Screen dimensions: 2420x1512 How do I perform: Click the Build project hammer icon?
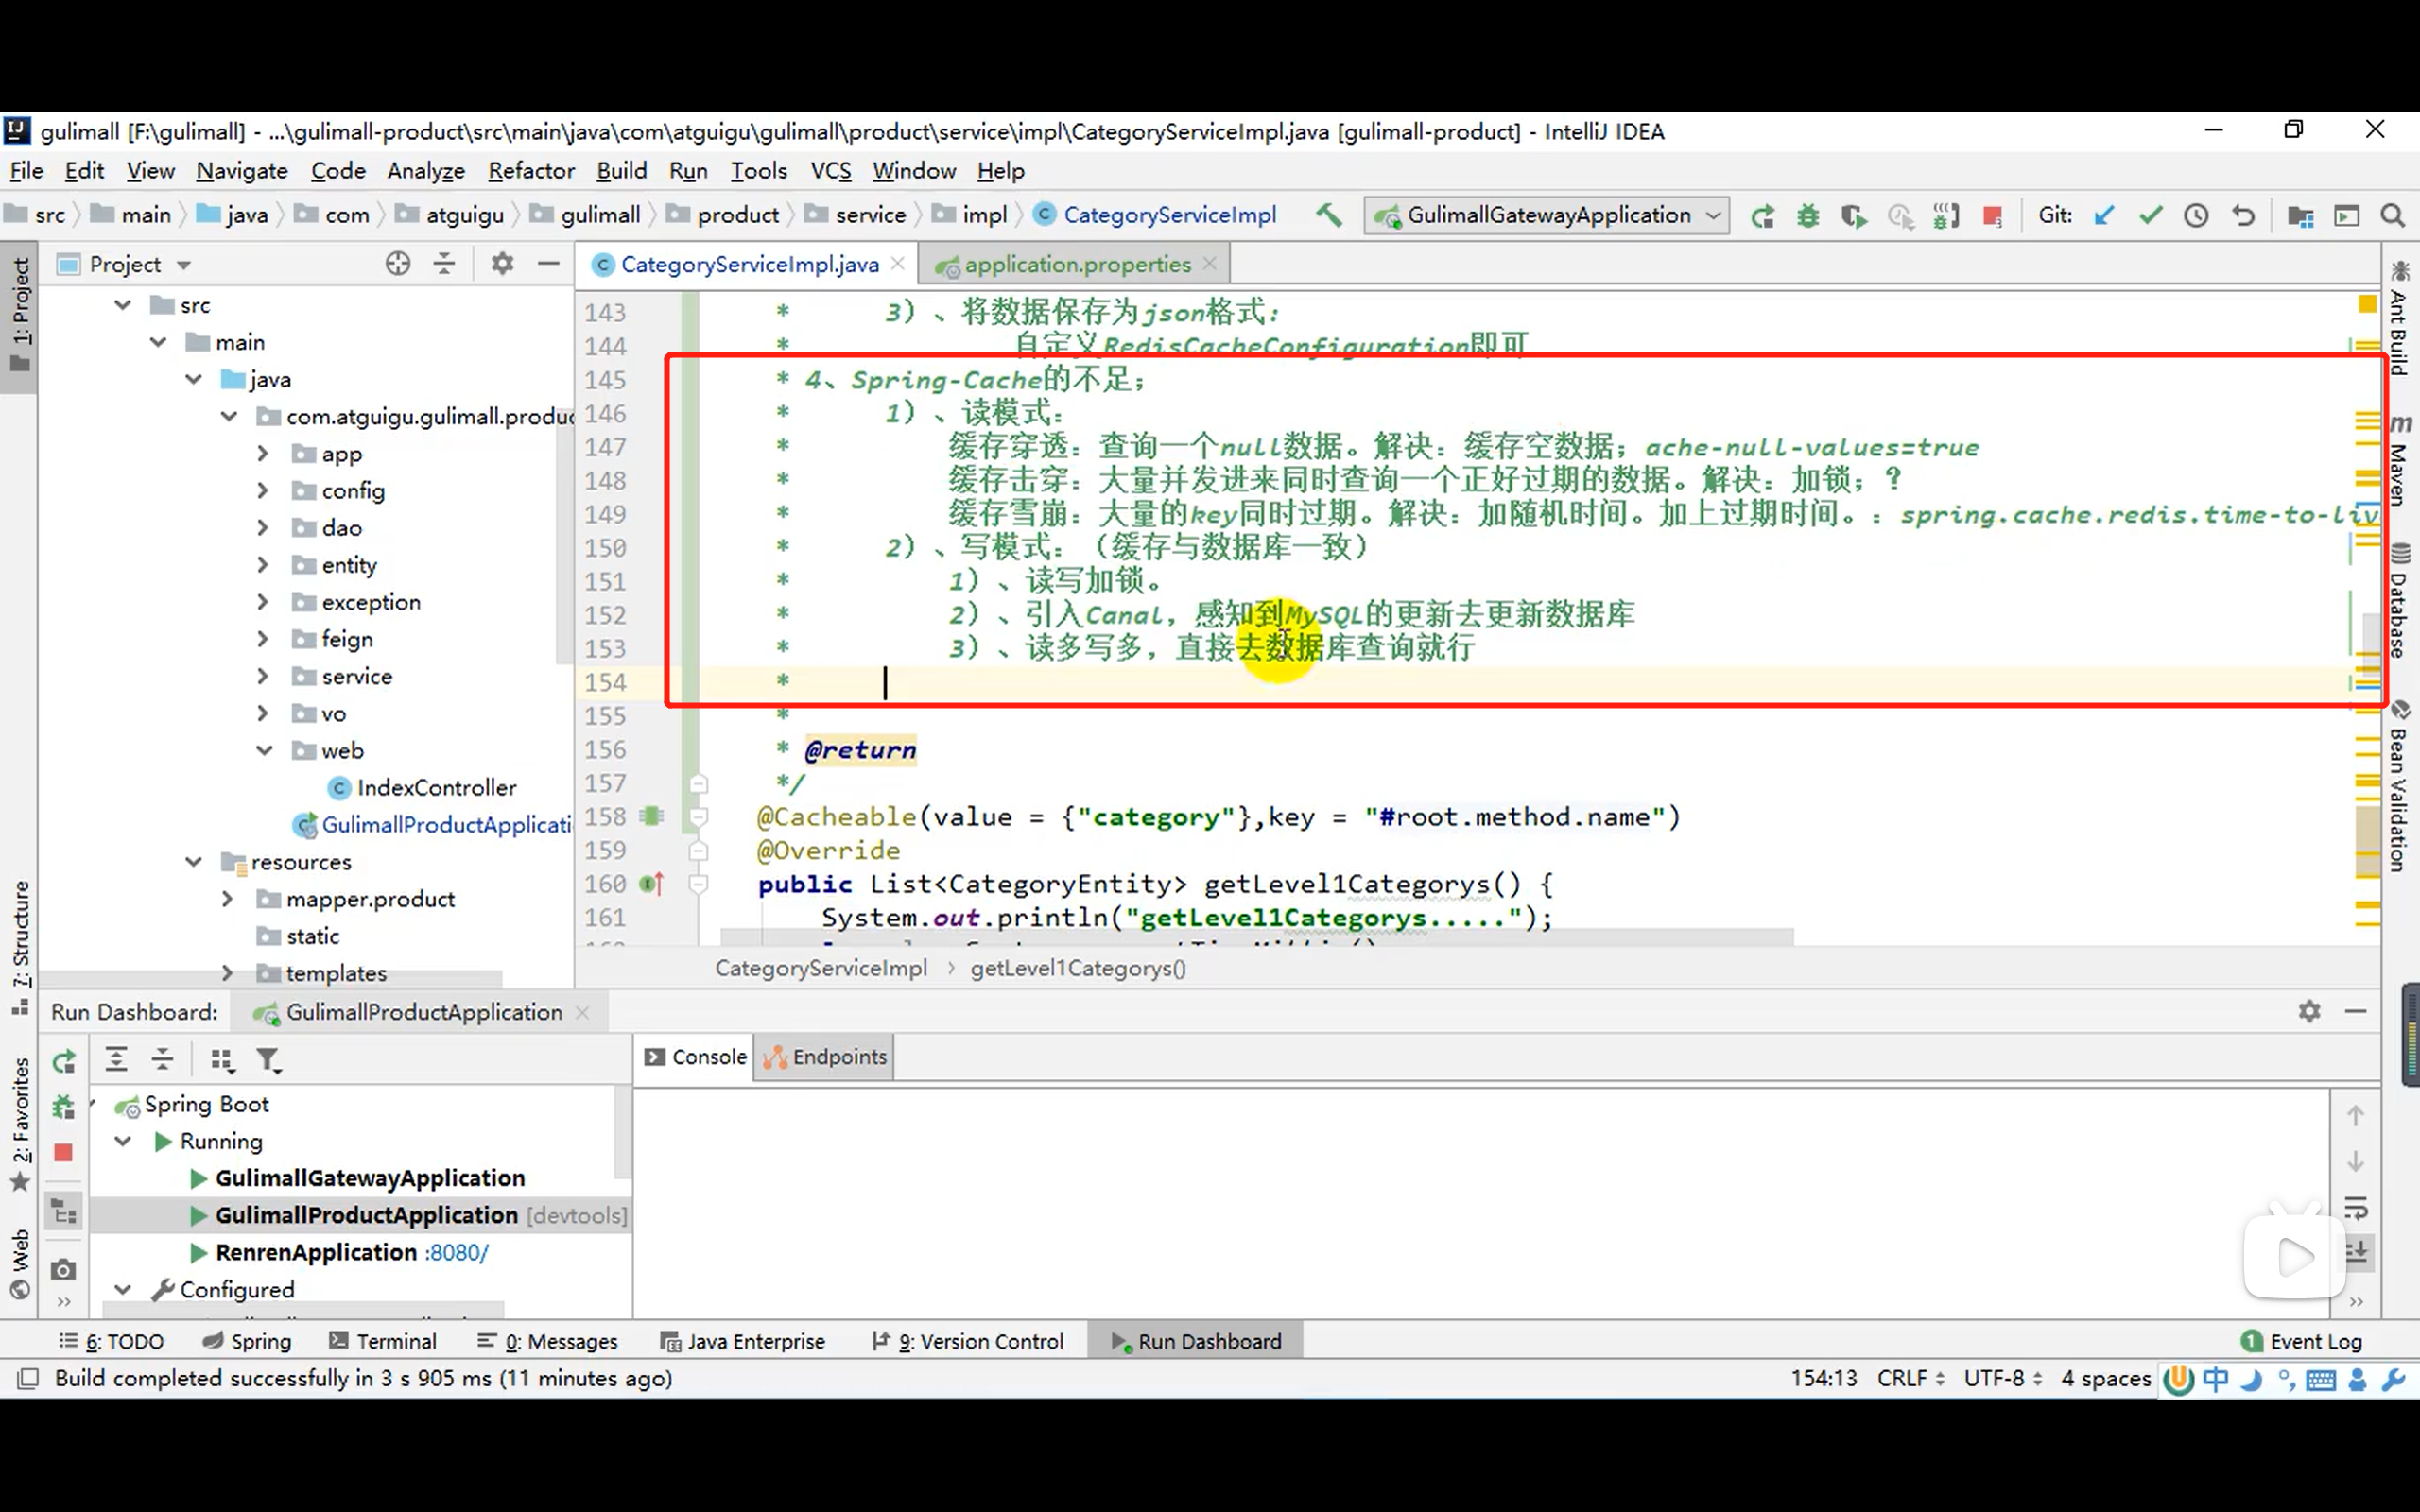pos(1329,215)
